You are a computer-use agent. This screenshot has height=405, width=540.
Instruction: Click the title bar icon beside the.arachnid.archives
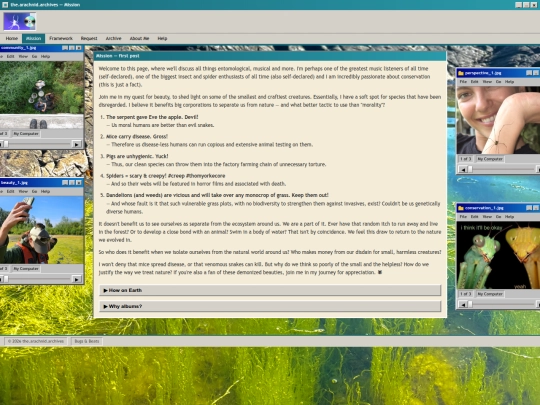[5, 5]
